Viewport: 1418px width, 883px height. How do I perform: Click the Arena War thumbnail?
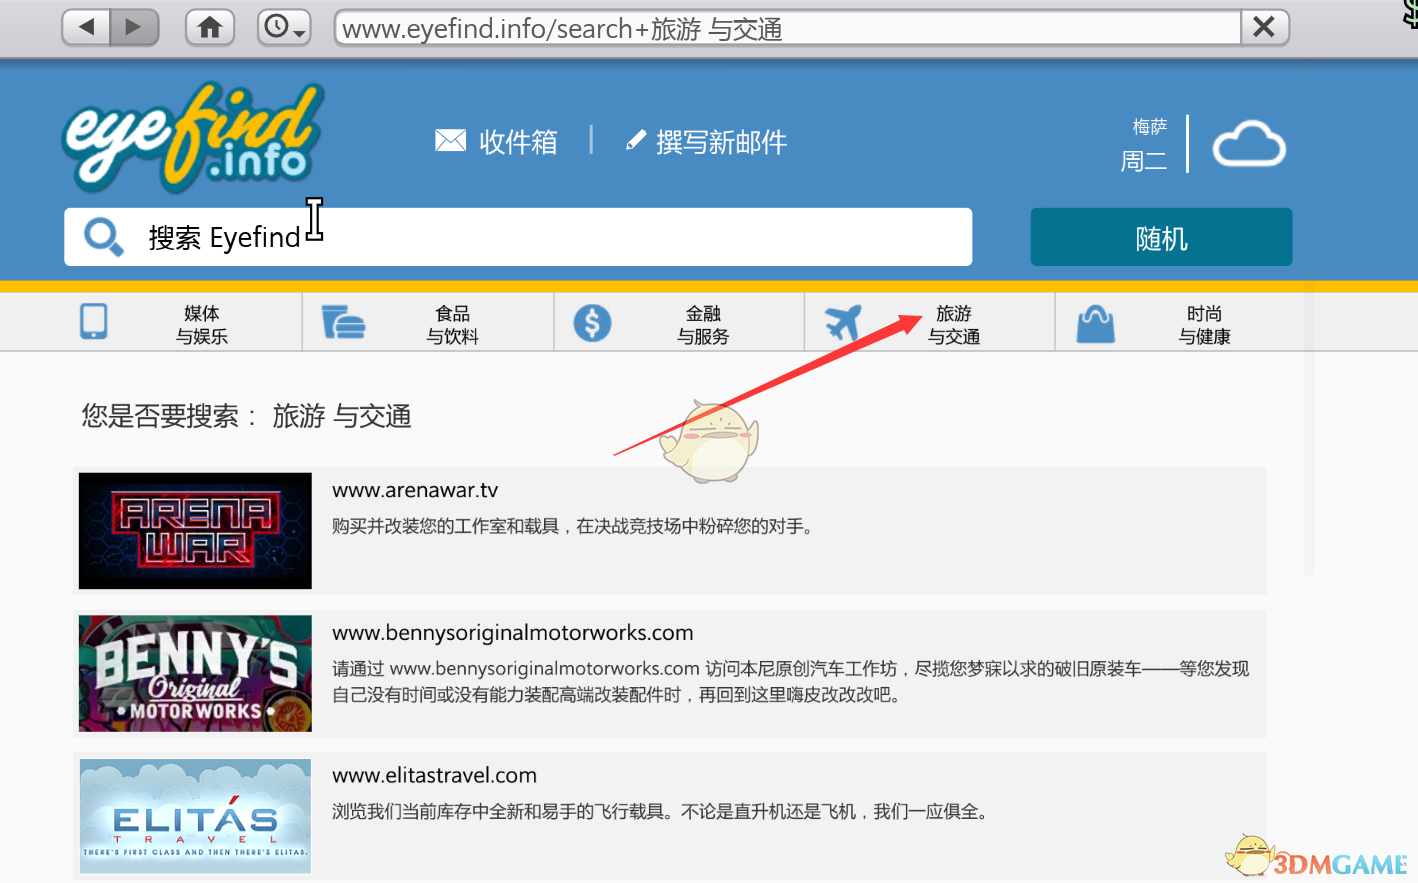pos(195,531)
